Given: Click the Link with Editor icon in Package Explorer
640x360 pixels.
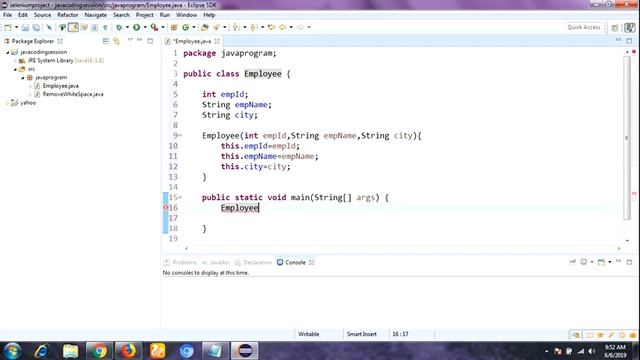Looking at the screenshot, I should tap(116, 41).
